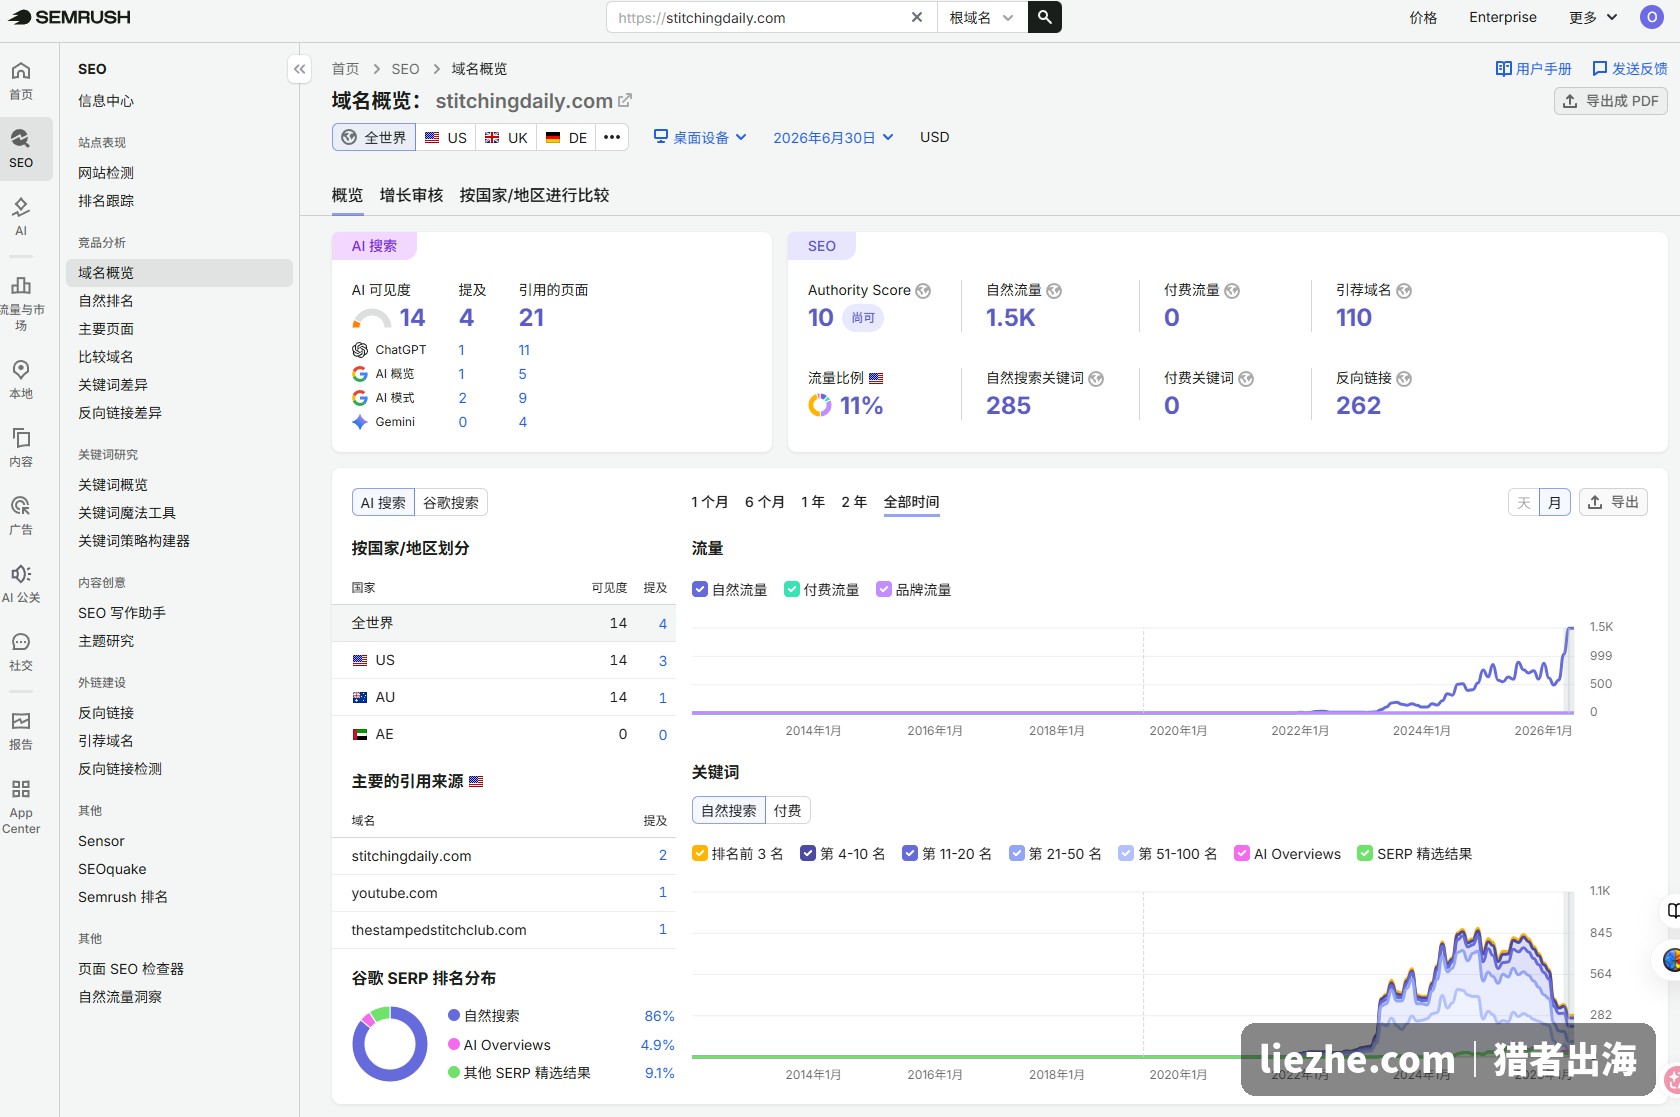Toggle 品牌流量 chart checkbox

[x=884, y=590]
